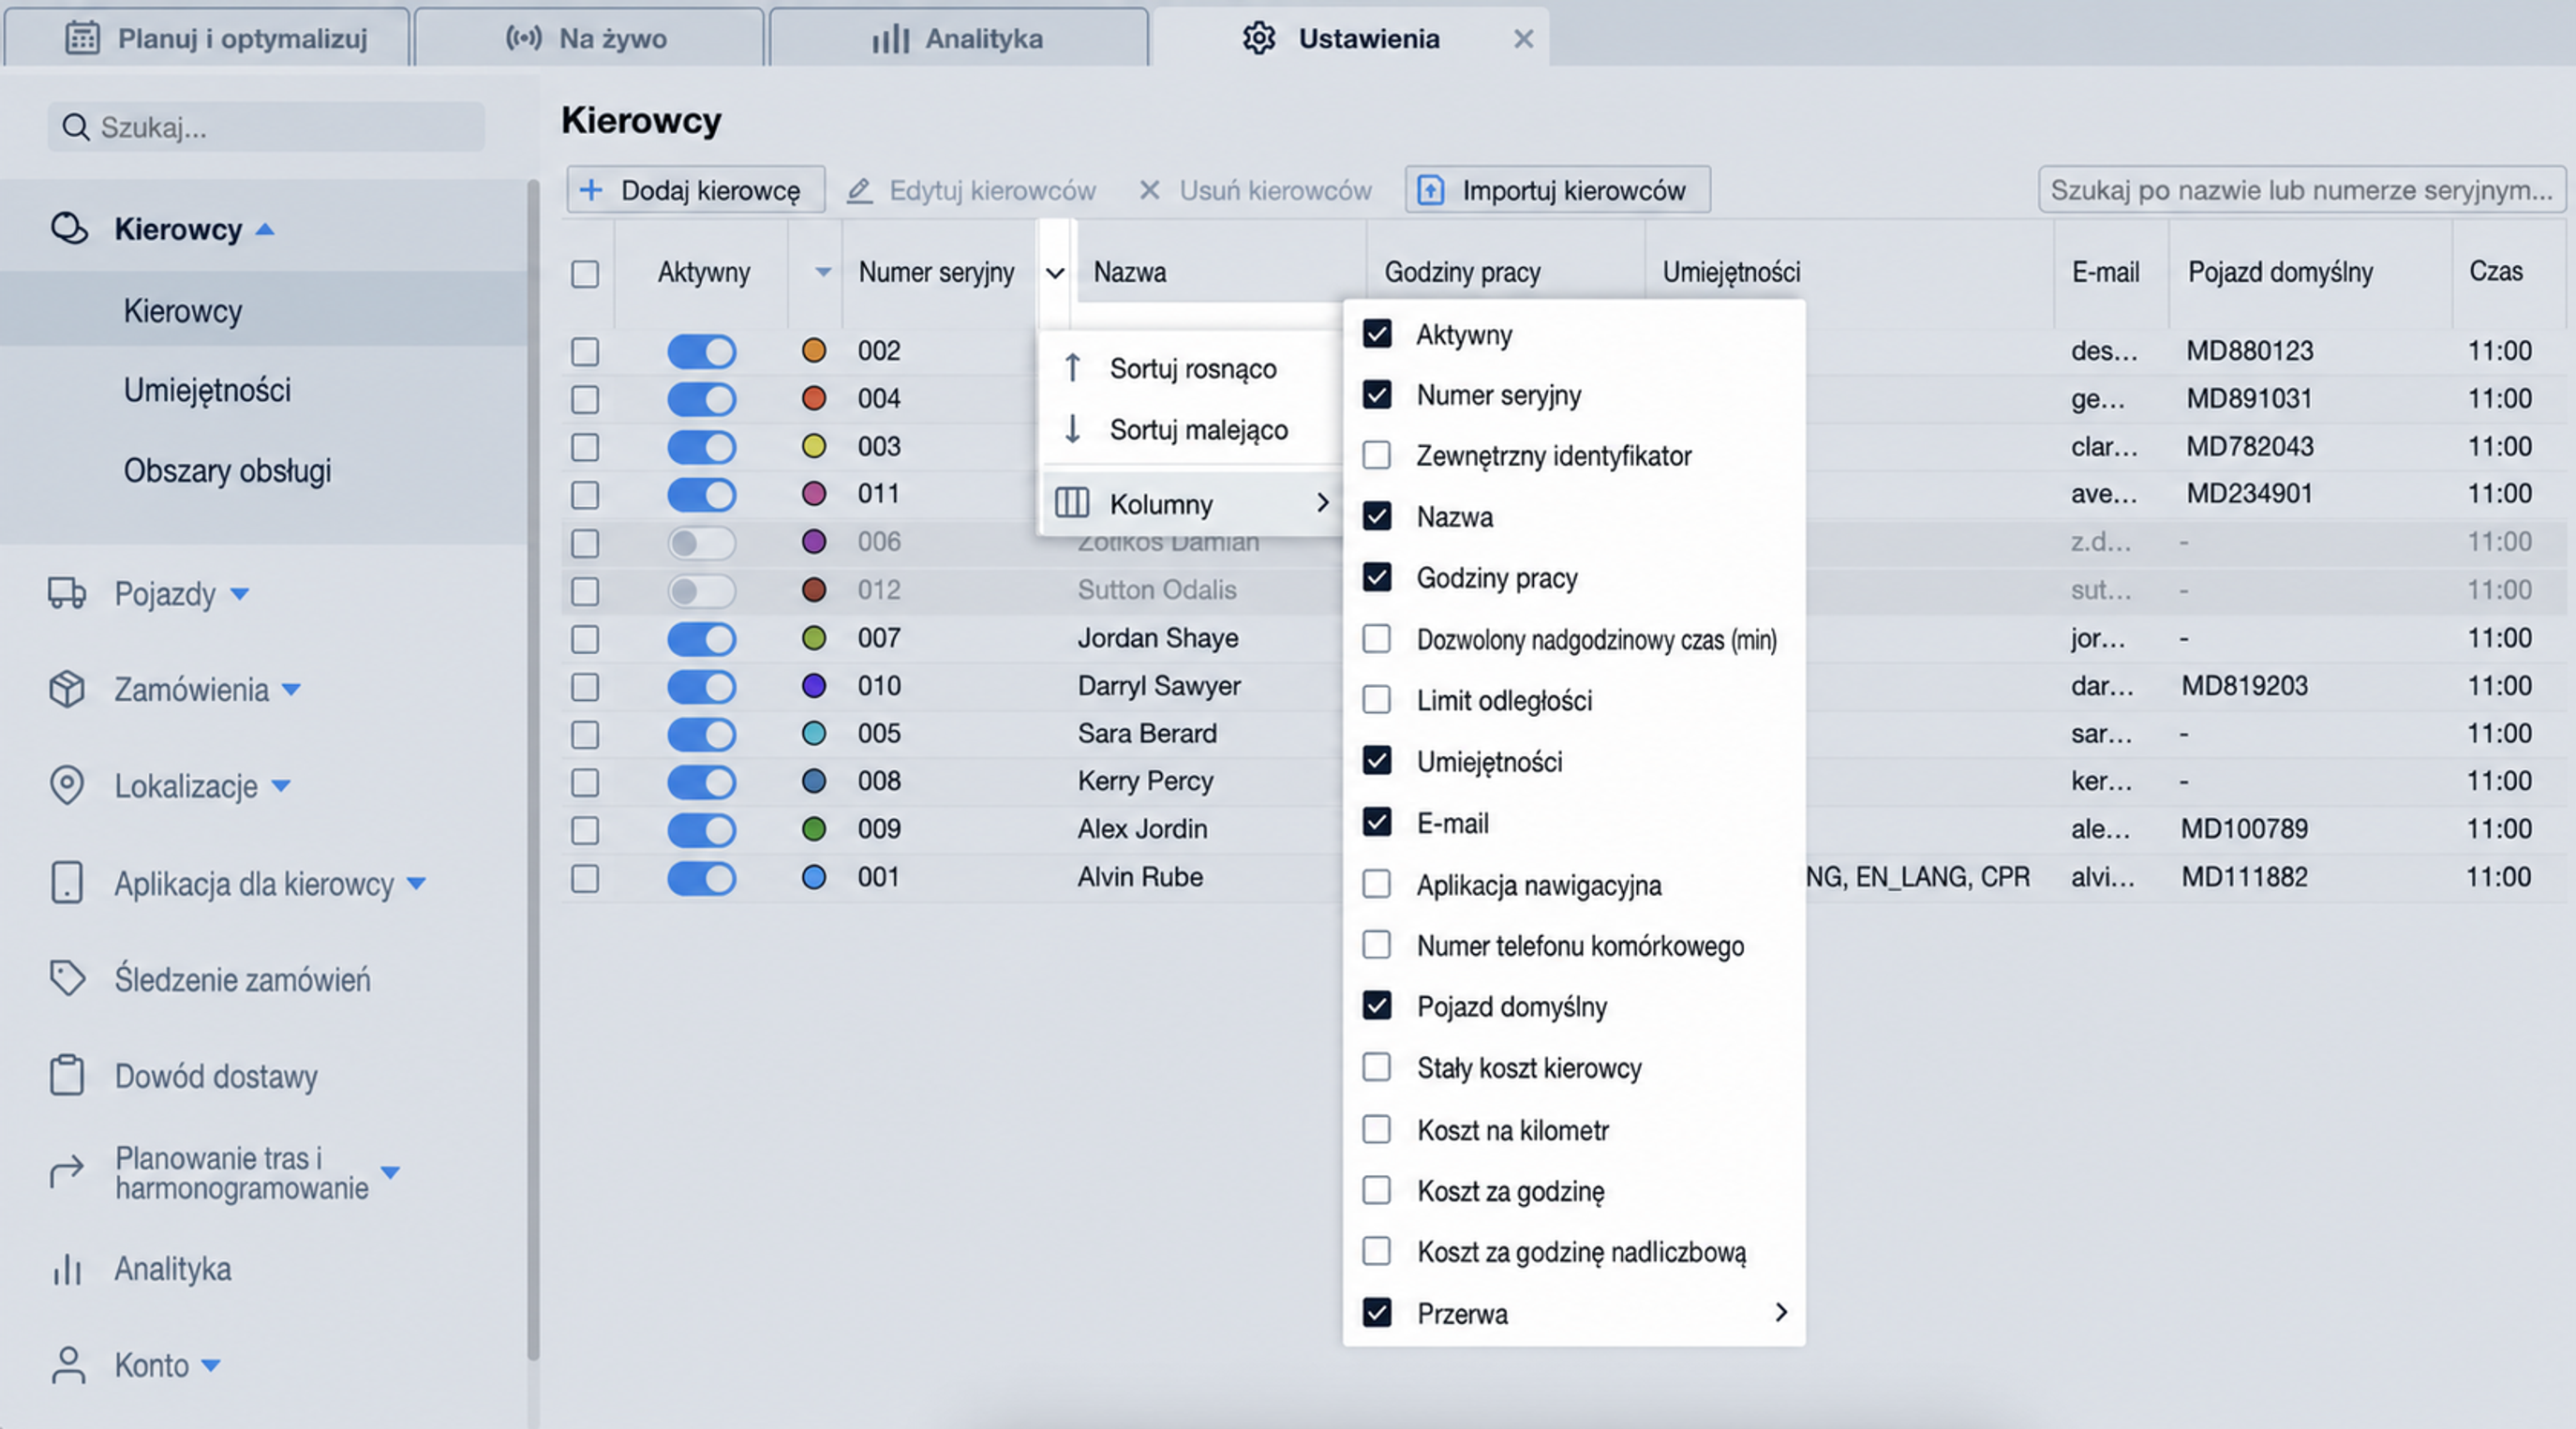This screenshot has height=1429, width=2576.
Task: Click the driver name or serial search field
Action: [2302, 190]
